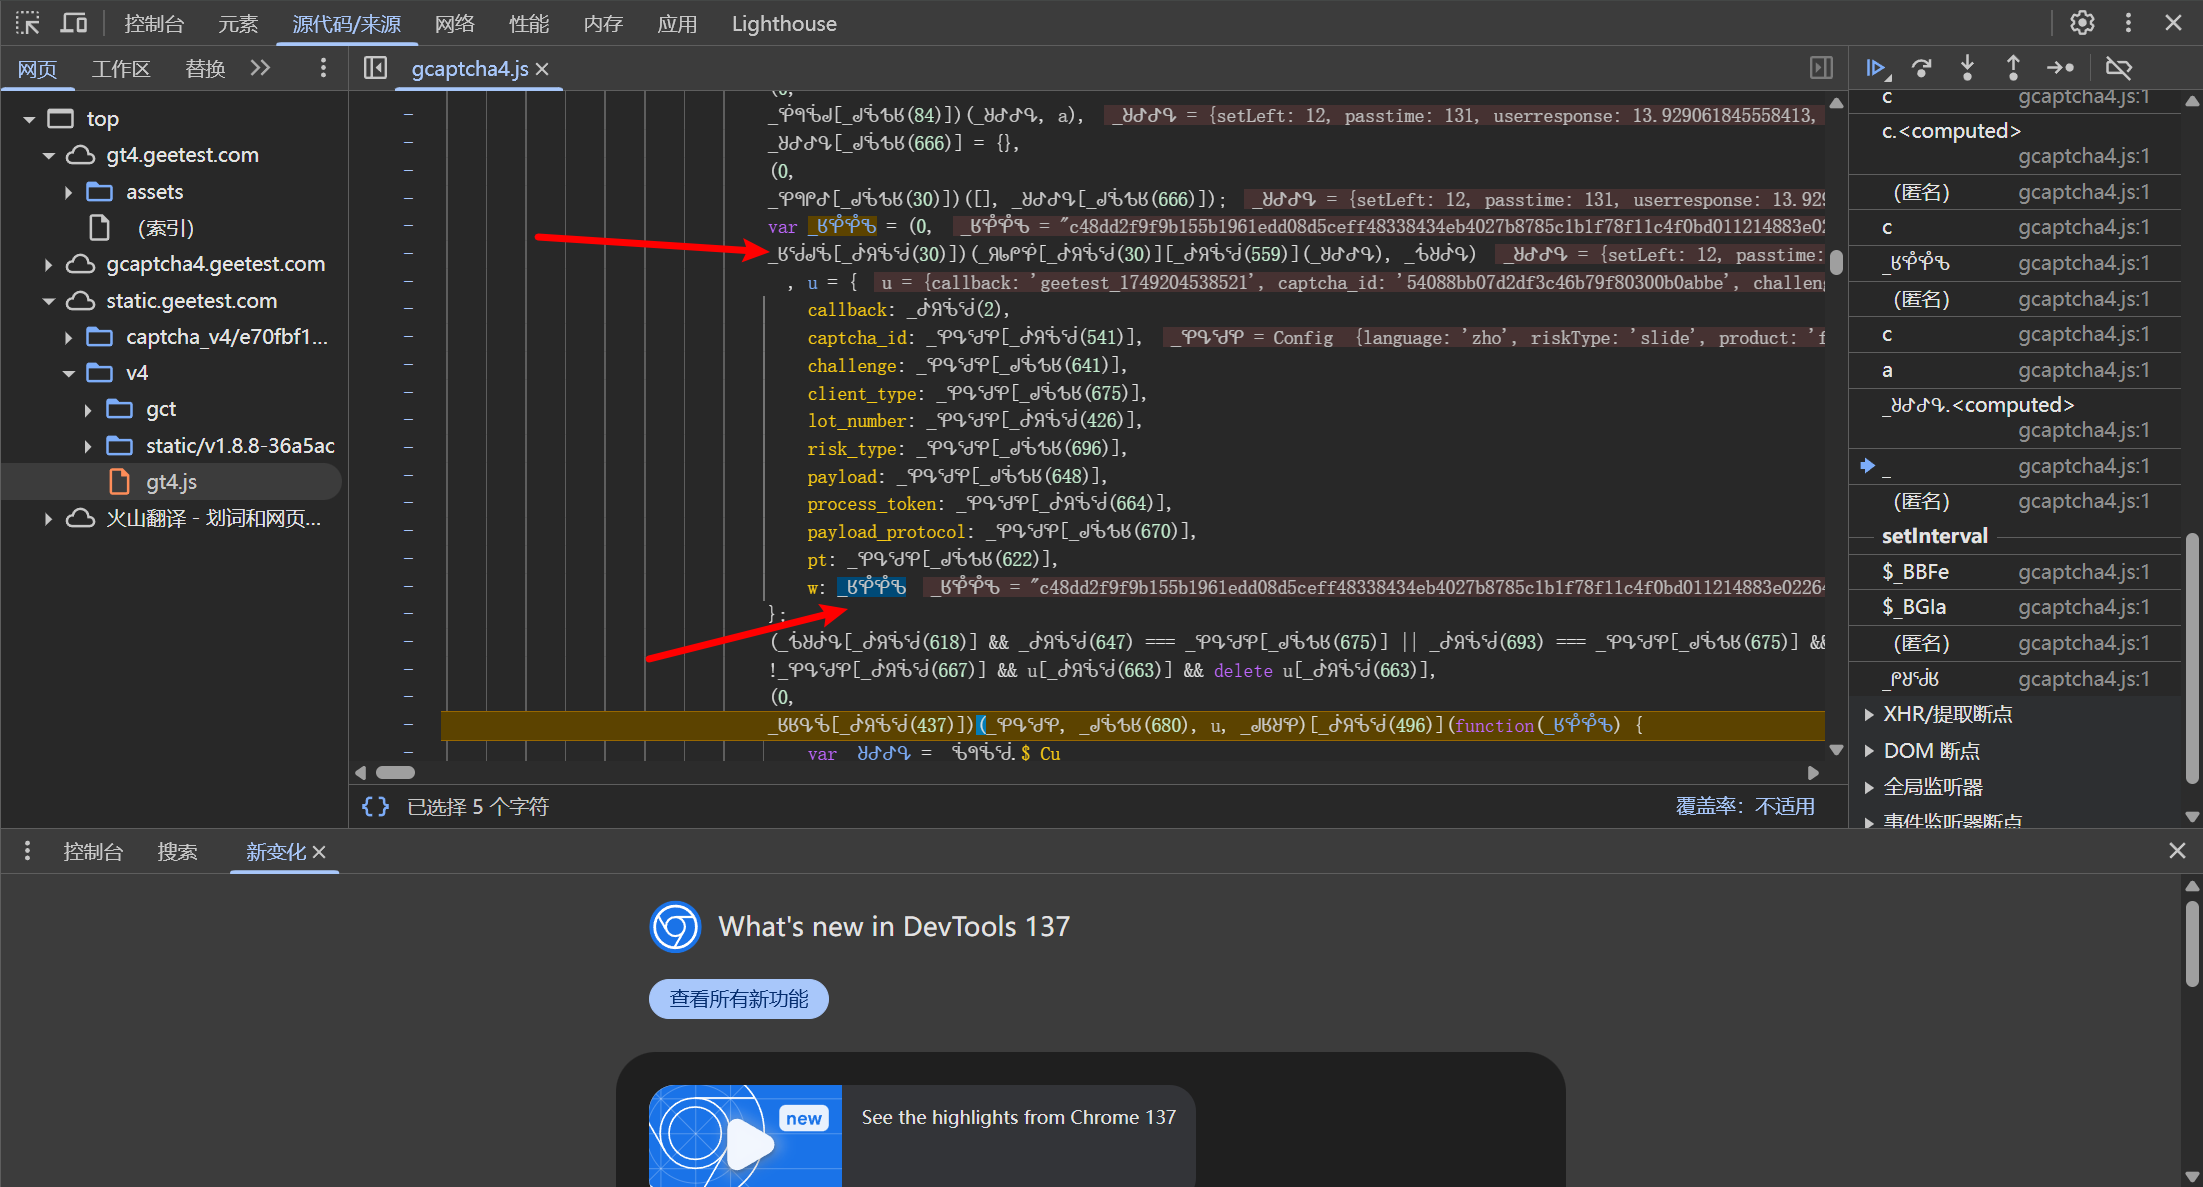Expand 火山翻译 extension node
Screen dimensions: 2203x1187
(49, 518)
